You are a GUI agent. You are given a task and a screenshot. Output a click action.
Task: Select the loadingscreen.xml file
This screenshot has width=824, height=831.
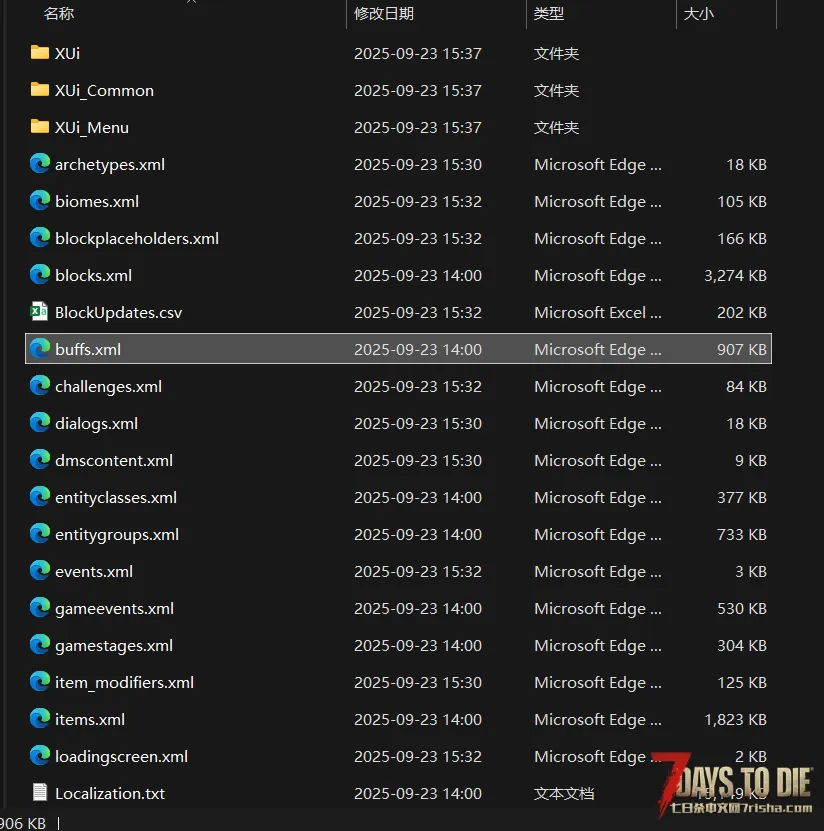point(121,756)
